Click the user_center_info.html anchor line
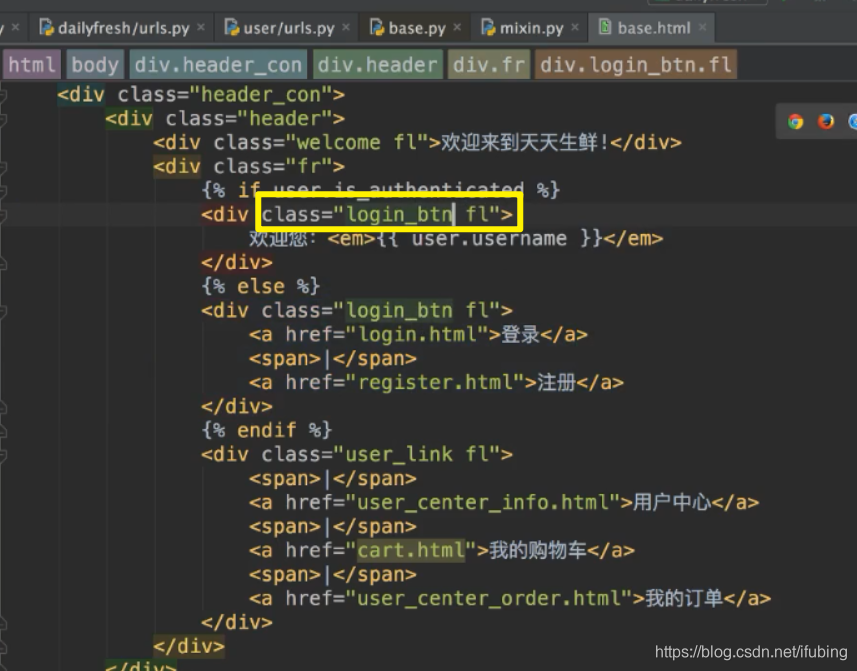Screen dimensions: 857x671 (x=504, y=502)
